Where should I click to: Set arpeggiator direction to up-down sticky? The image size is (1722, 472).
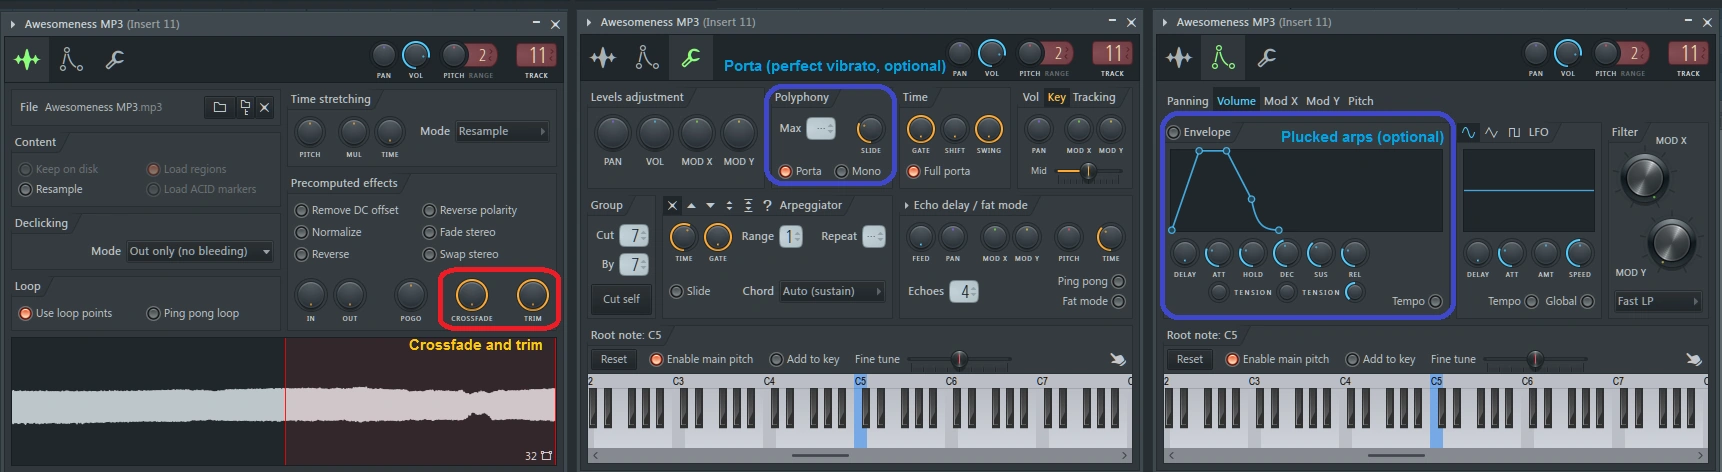tap(748, 206)
